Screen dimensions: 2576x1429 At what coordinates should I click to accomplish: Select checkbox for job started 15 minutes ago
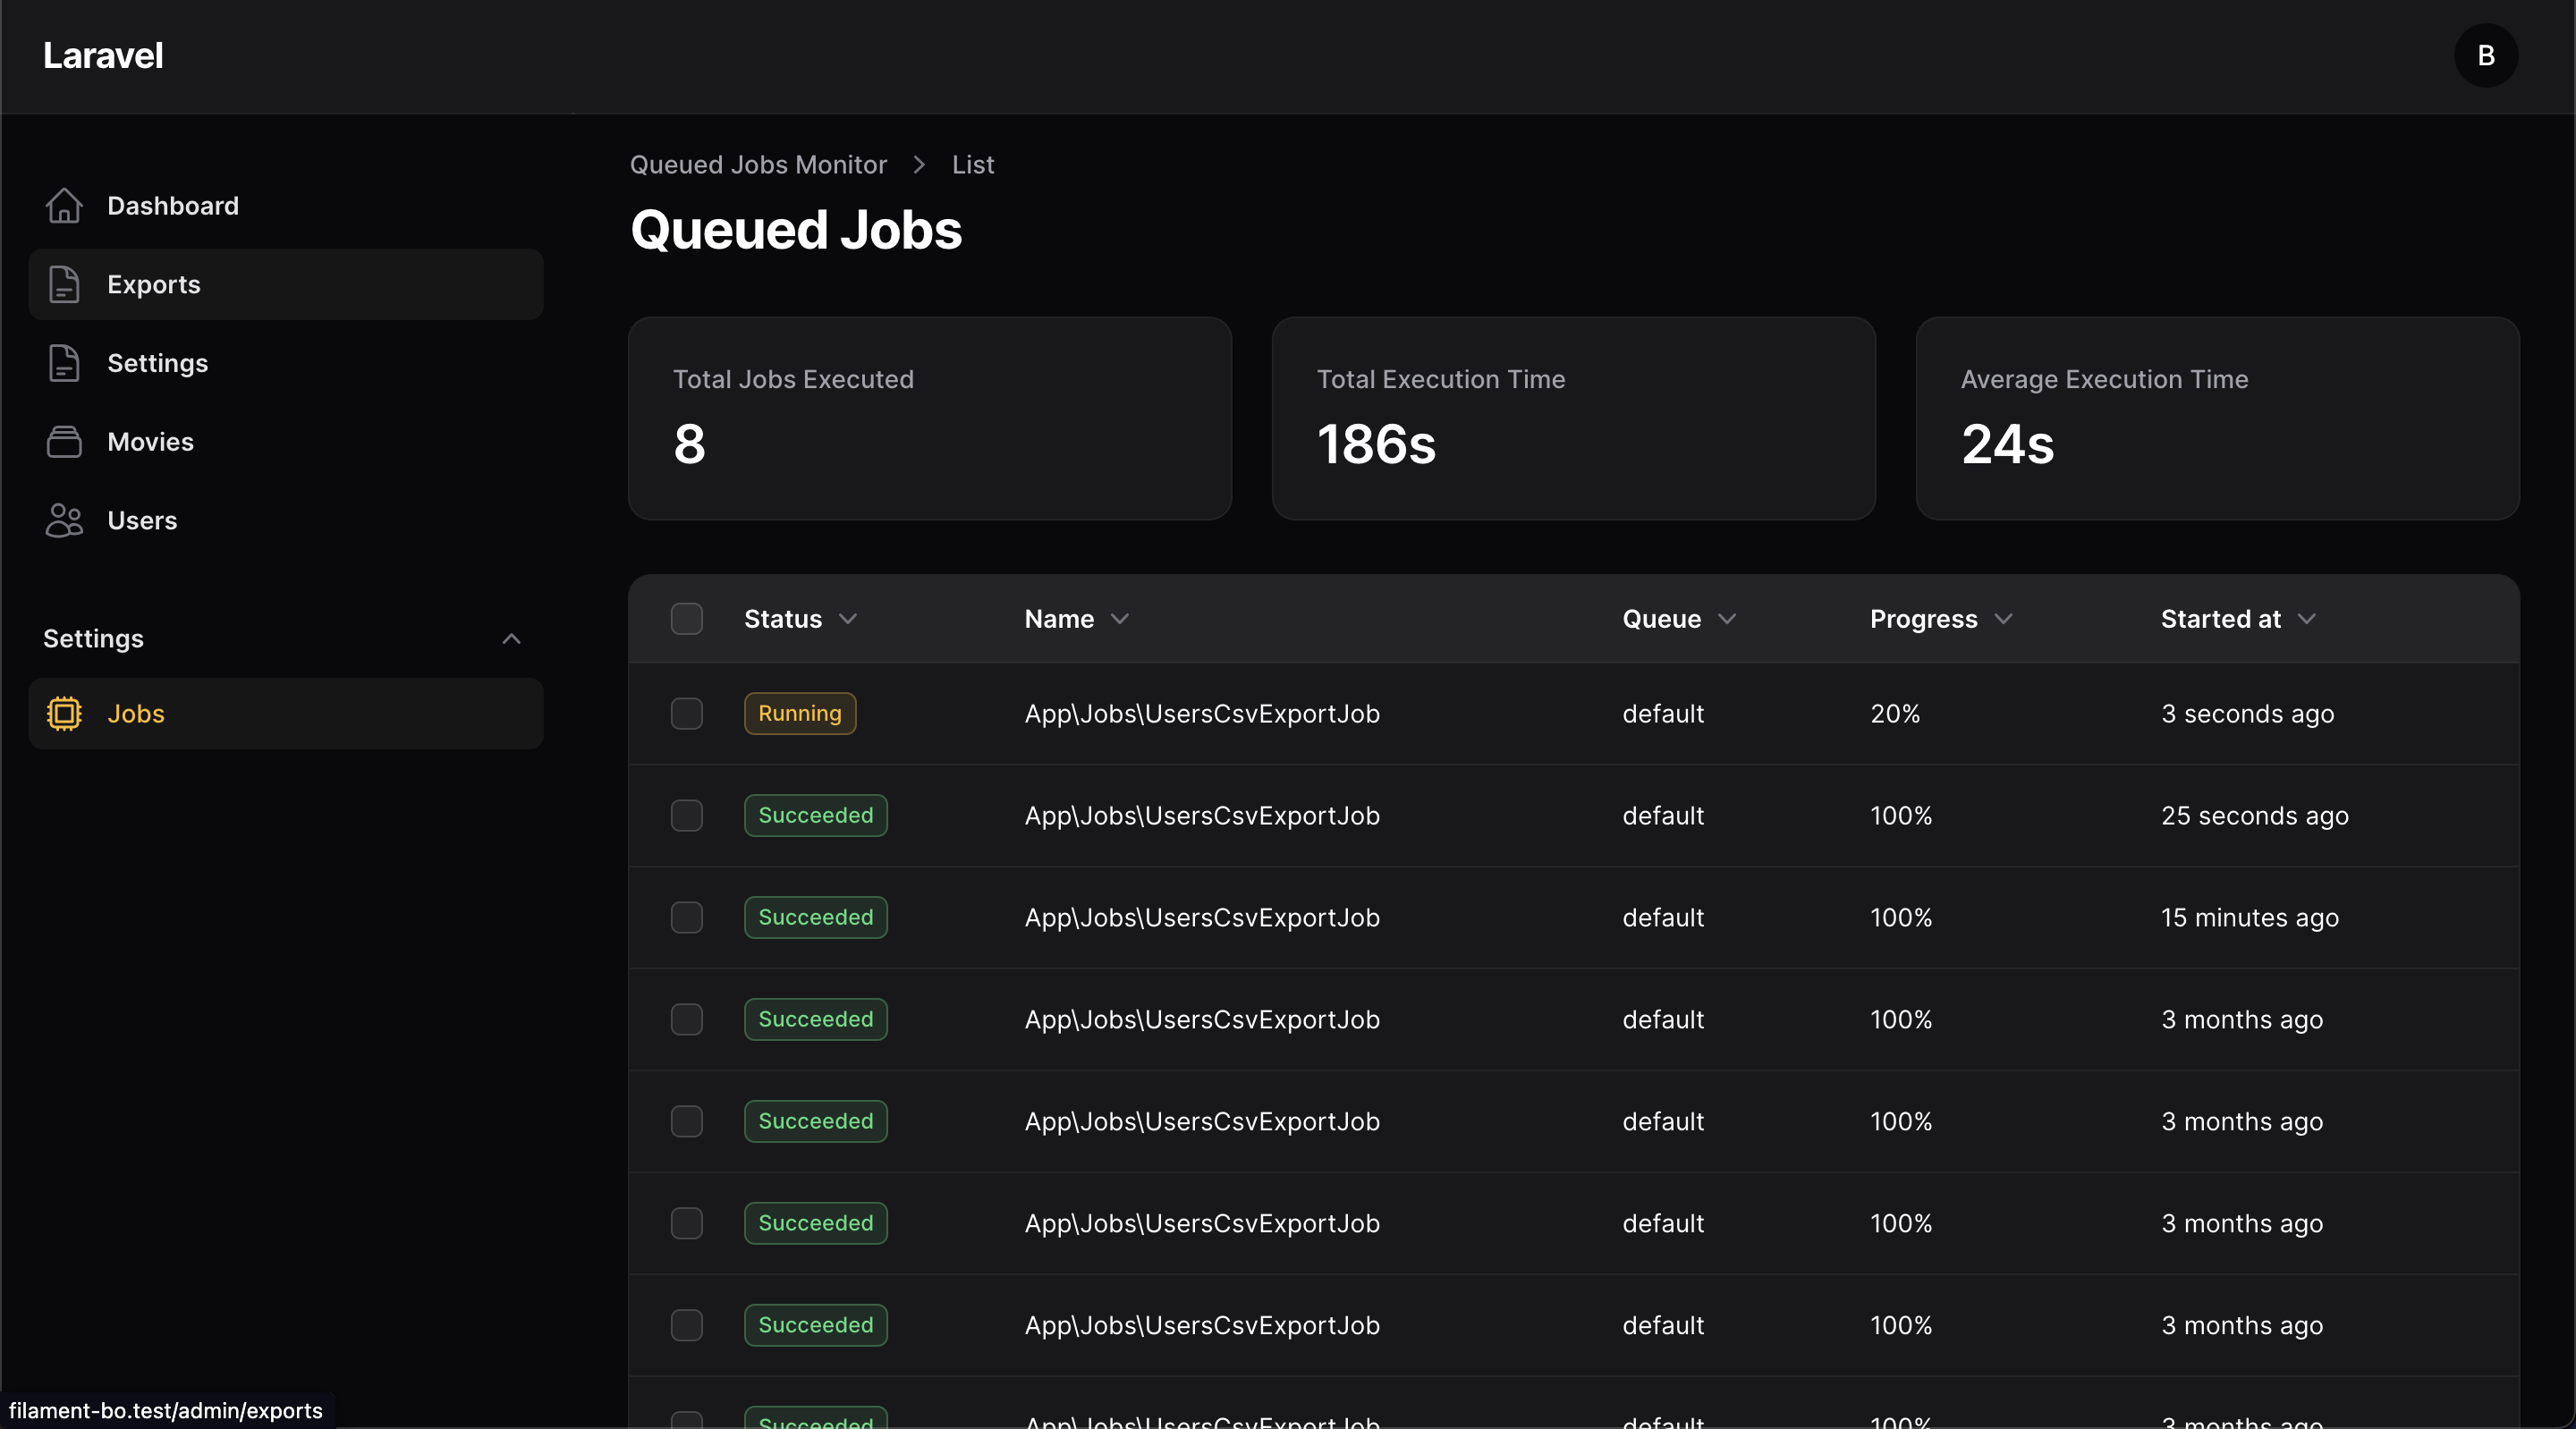click(686, 918)
